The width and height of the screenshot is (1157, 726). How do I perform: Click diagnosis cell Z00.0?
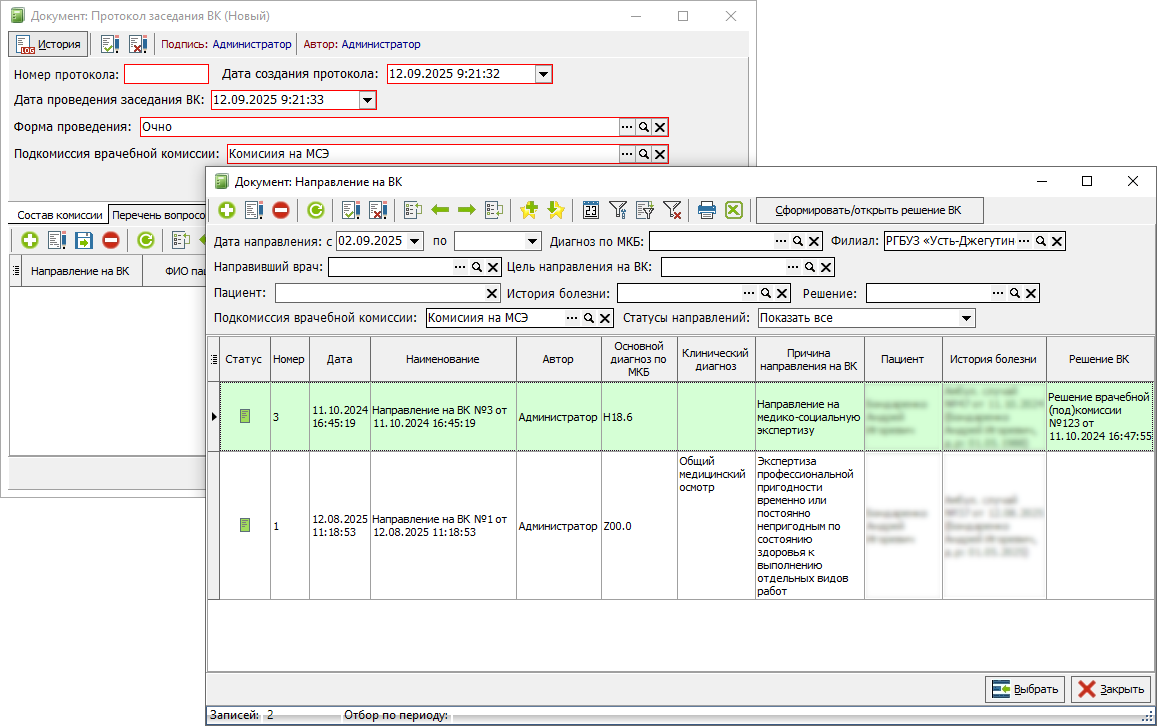[x=639, y=526]
